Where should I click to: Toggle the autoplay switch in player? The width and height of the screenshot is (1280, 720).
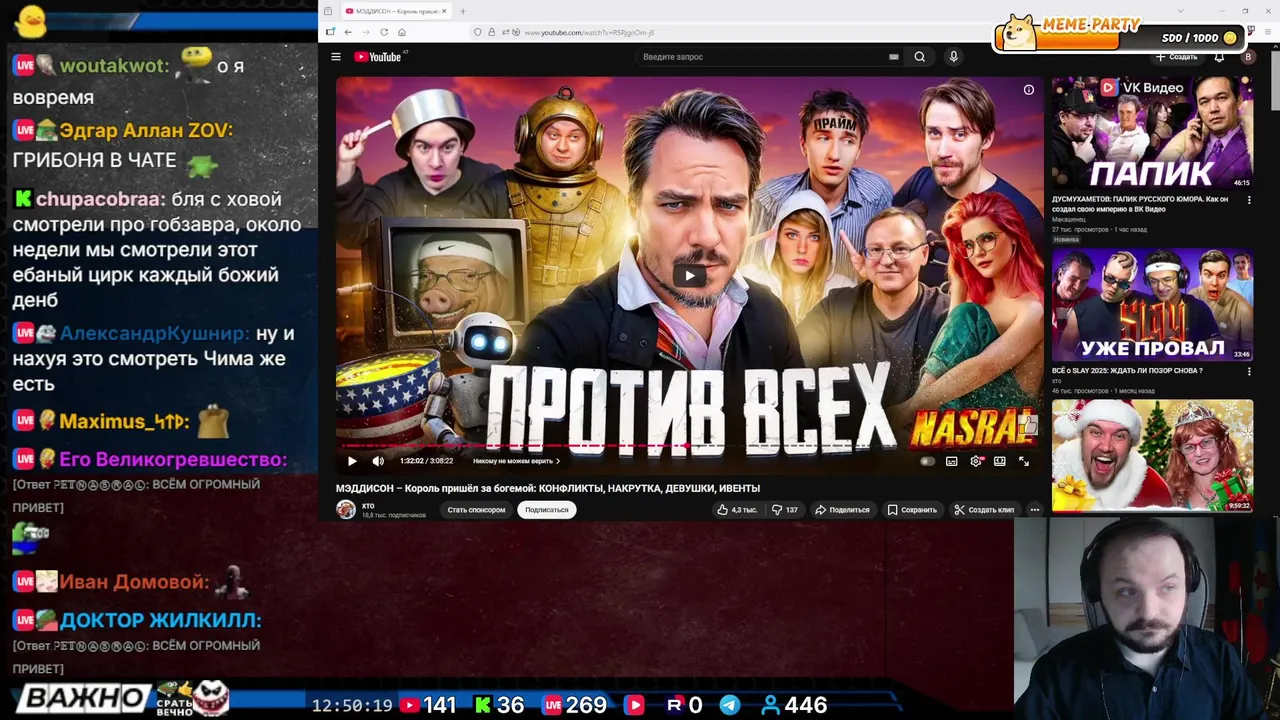point(927,461)
